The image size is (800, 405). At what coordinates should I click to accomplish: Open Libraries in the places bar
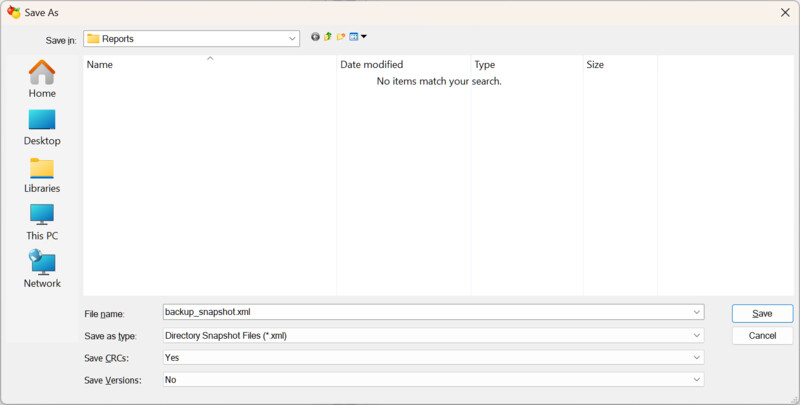pyautogui.click(x=42, y=175)
